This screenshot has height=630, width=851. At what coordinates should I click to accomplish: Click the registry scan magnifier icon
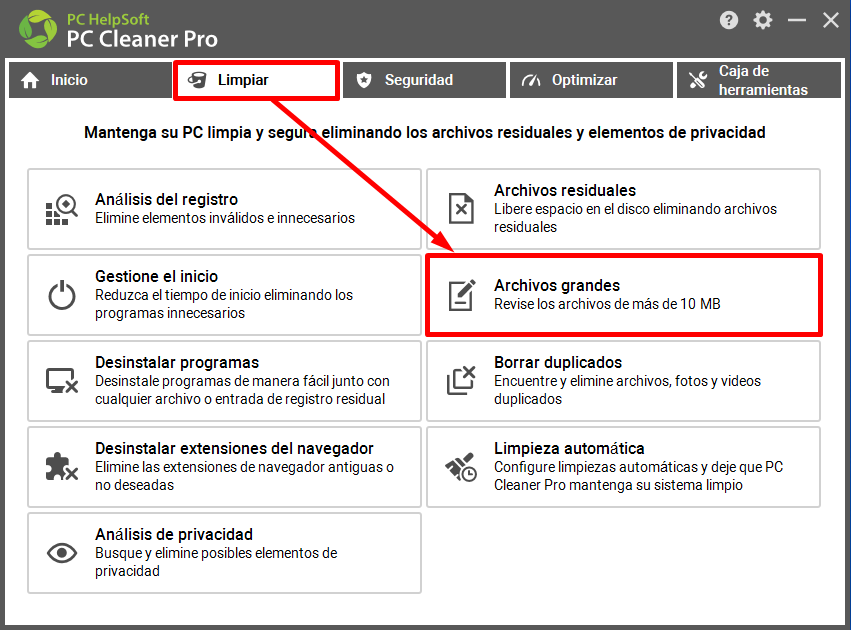(61, 209)
